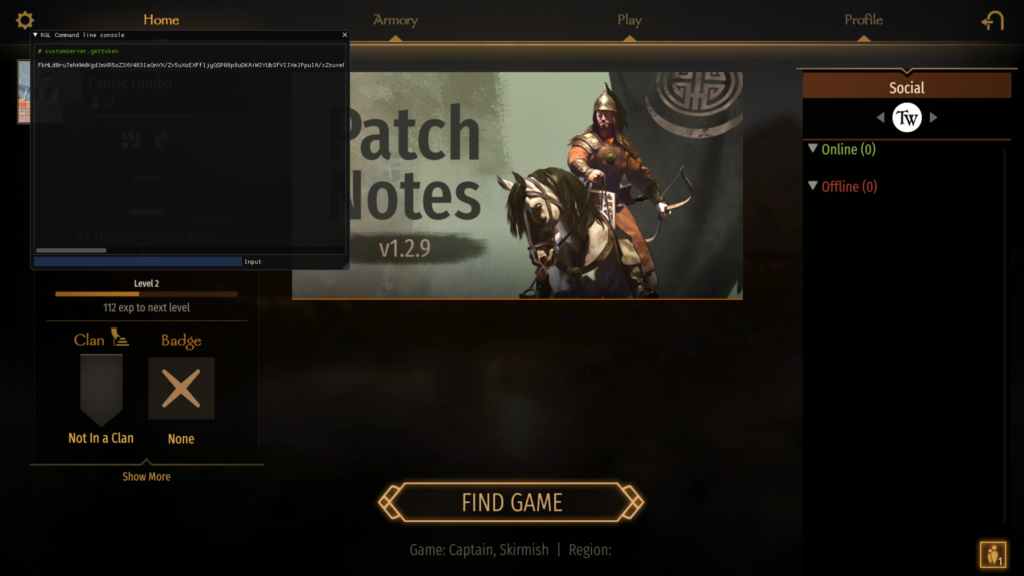Click the exit arrow icon
Viewport: 1024px width, 576px height.
(993, 20)
